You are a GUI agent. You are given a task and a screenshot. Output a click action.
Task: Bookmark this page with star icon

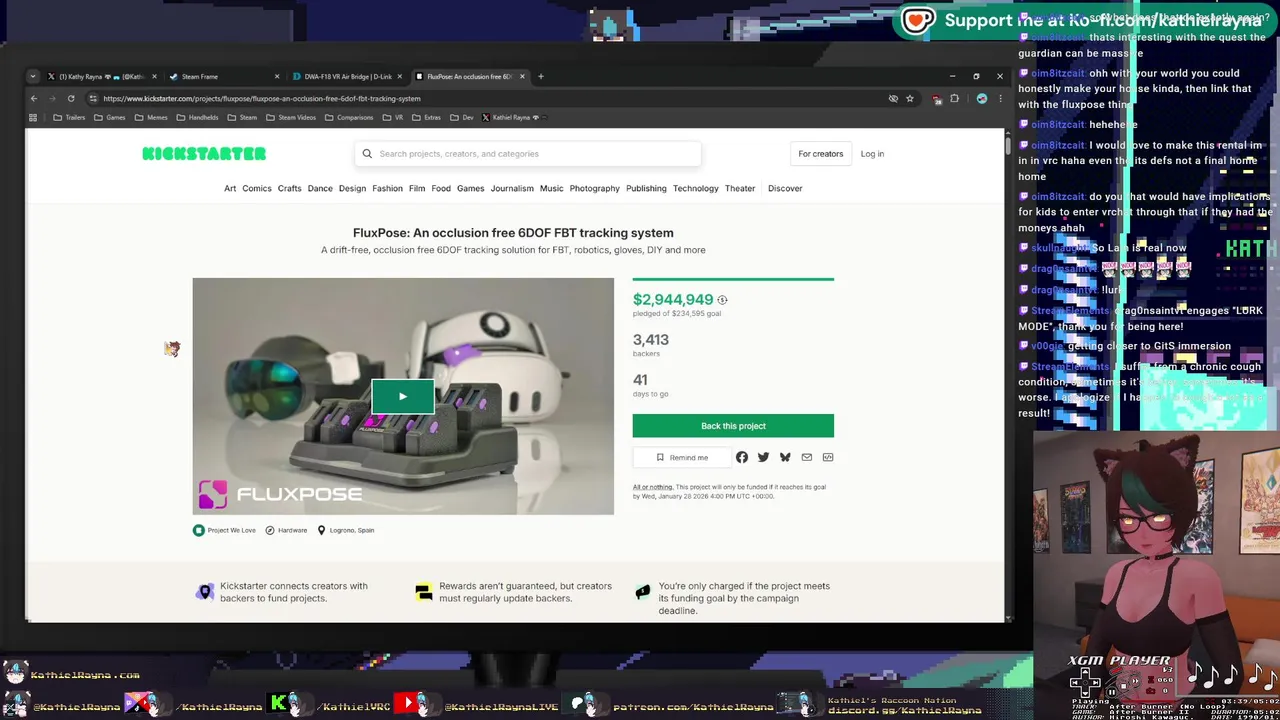click(x=910, y=98)
